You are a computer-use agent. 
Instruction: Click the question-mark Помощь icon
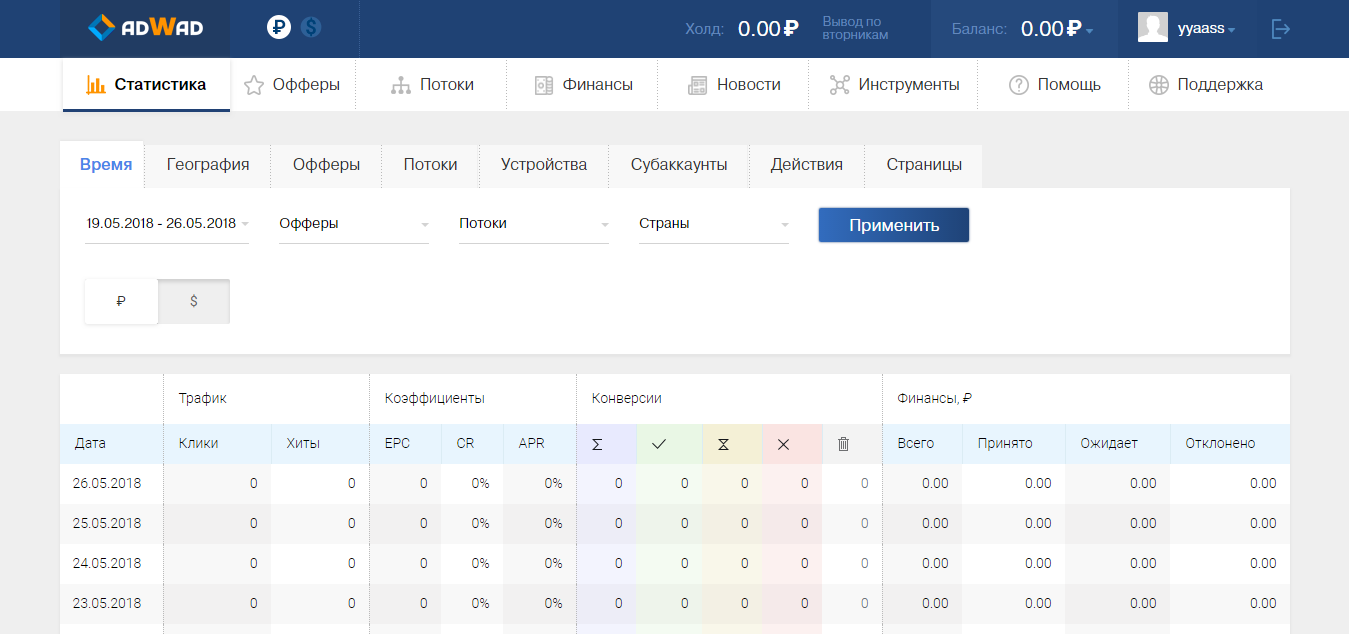tap(1019, 85)
